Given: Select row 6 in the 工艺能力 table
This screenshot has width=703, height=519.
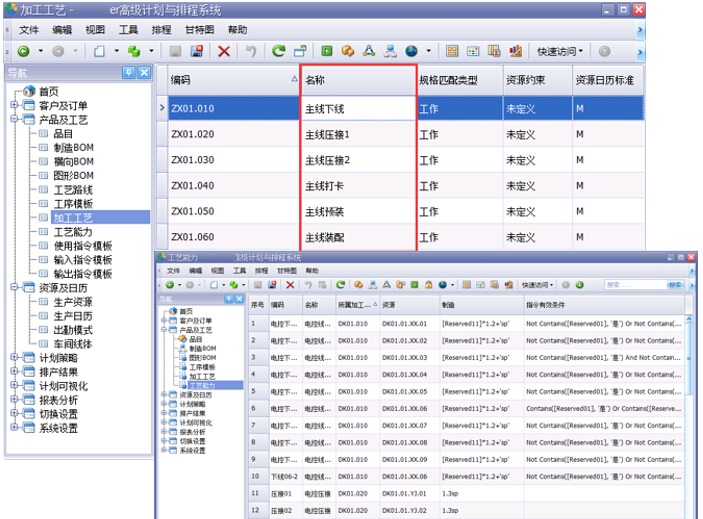Looking at the screenshot, I should point(466,409).
